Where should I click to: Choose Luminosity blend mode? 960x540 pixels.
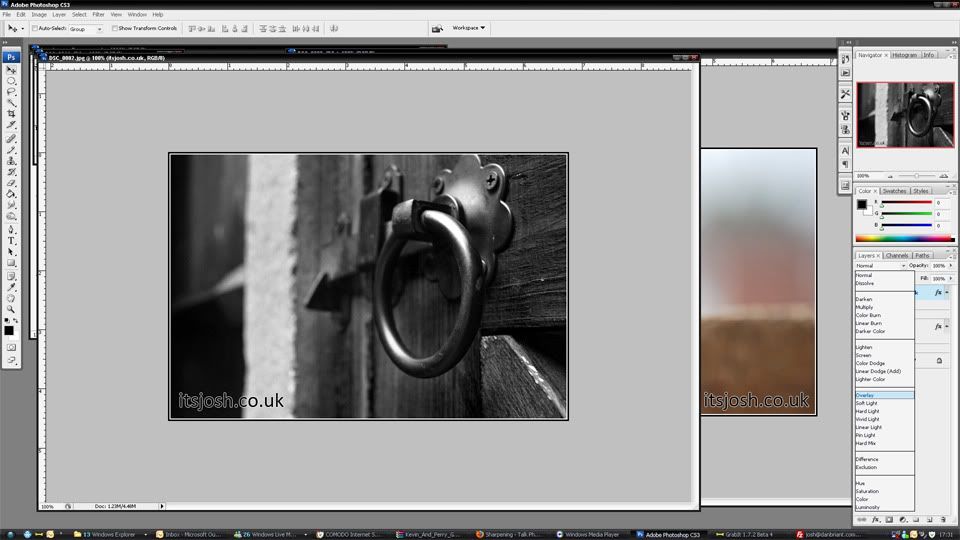pos(884,507)
